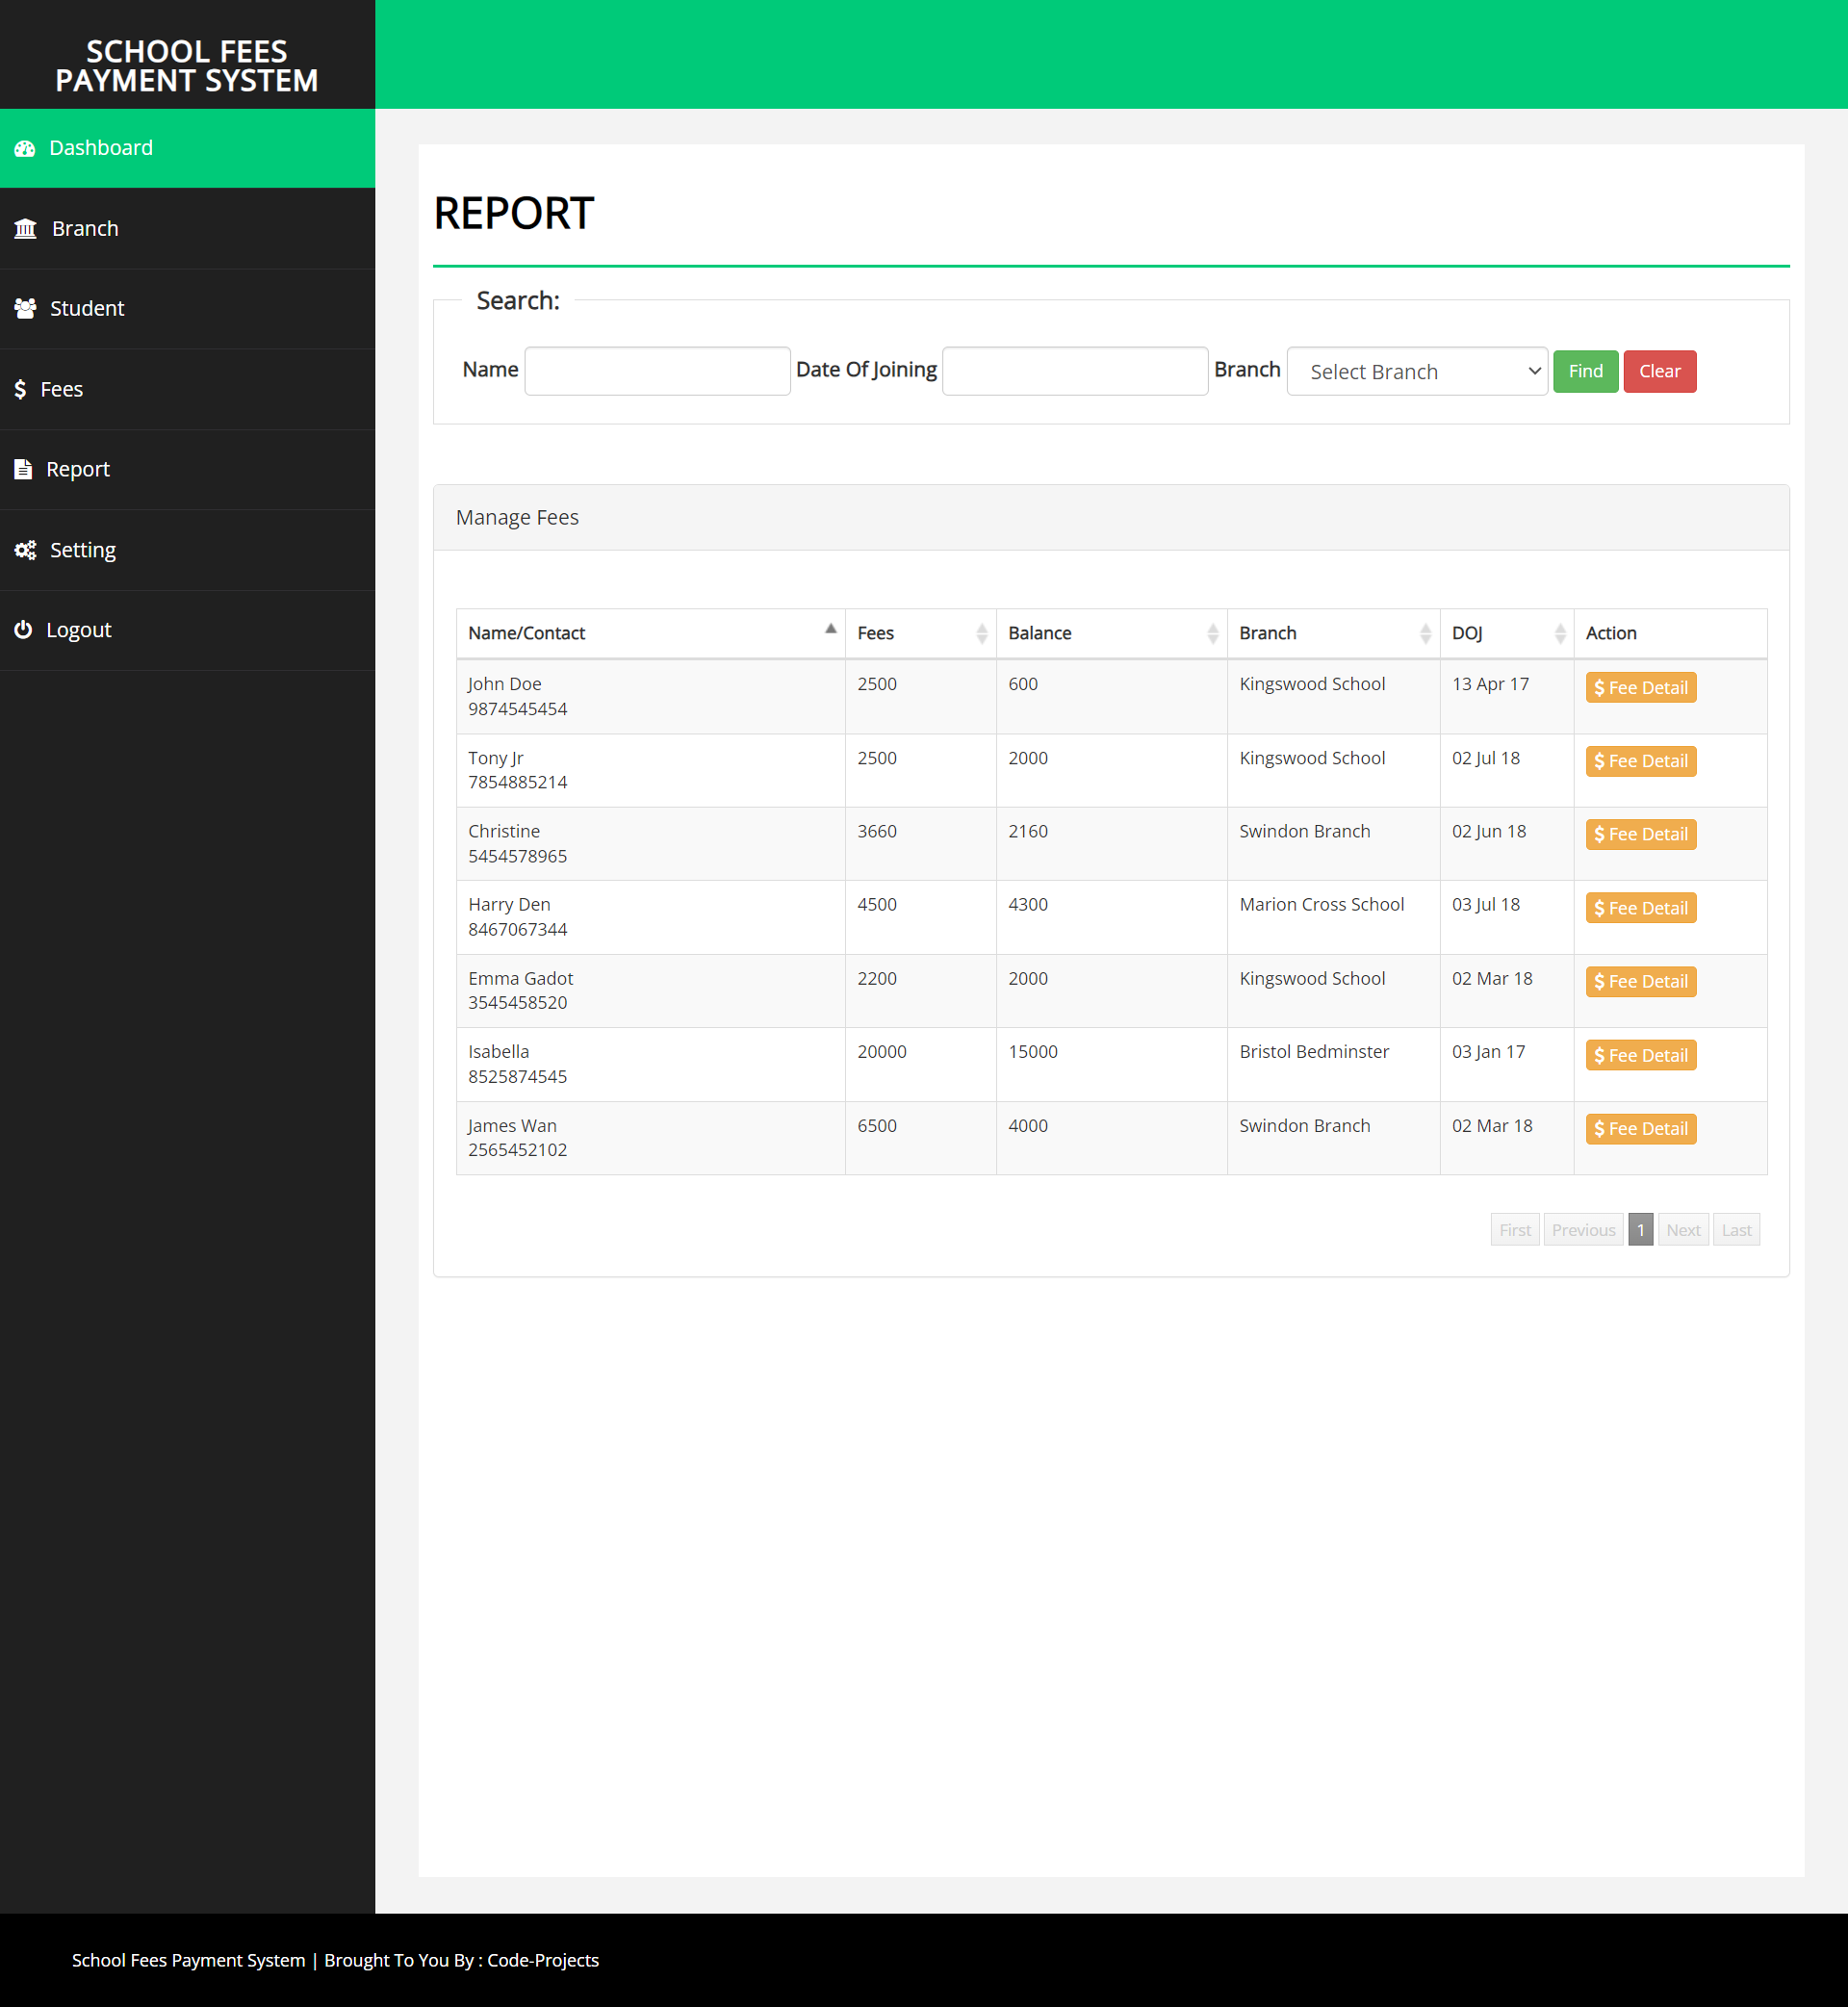Image resolution: width=1848 pixels, height=2007 pixels.
Task: Open the Branch menu item
Action: [x=187, y=229]
